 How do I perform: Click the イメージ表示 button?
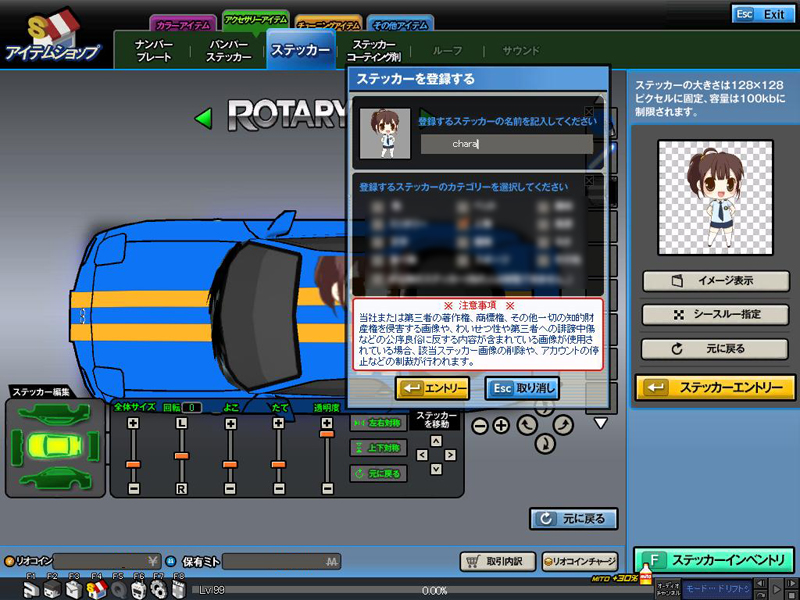[x=715, y=281]
